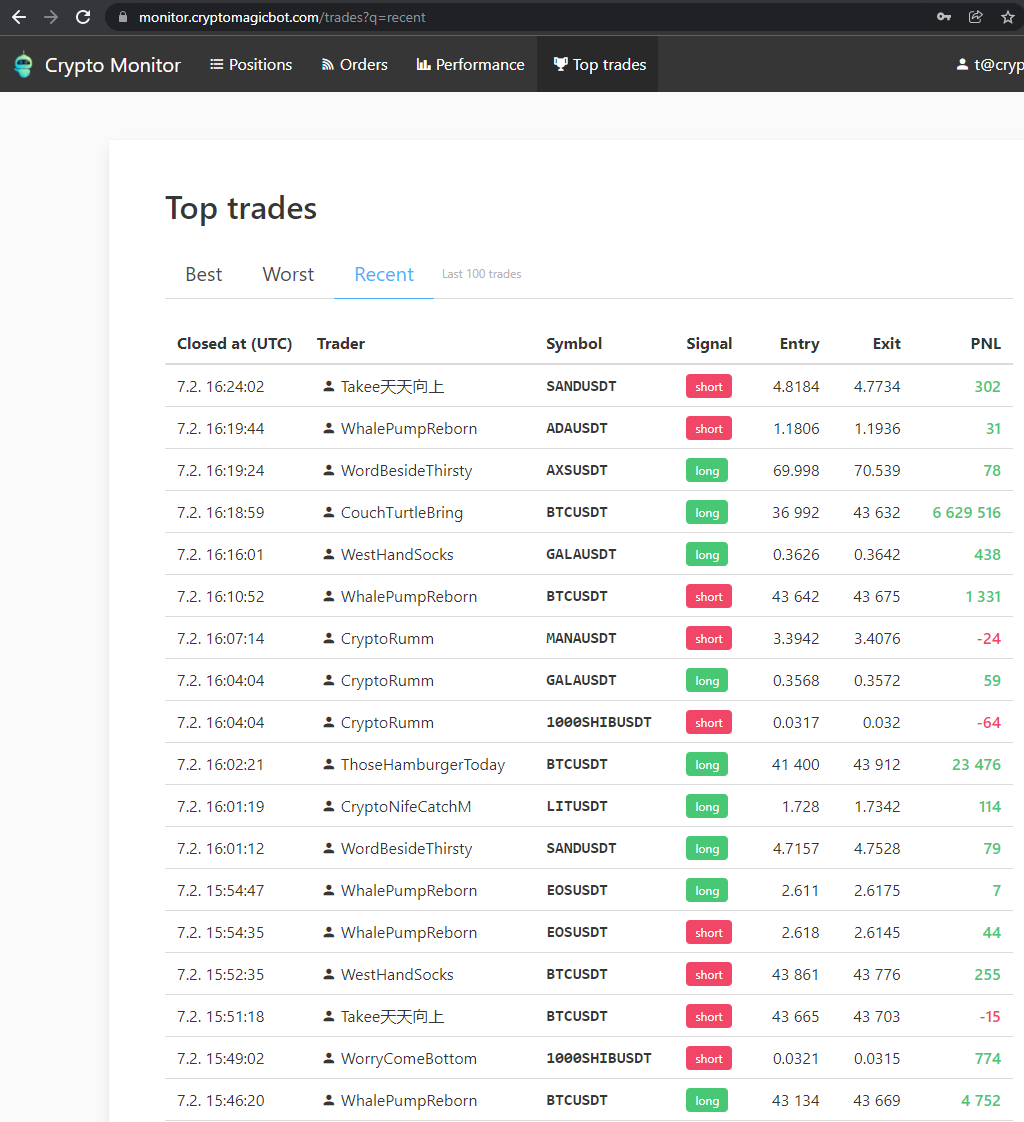Open trader Takee天天向上 in SANDUSDT row

(x=392, y=386)
